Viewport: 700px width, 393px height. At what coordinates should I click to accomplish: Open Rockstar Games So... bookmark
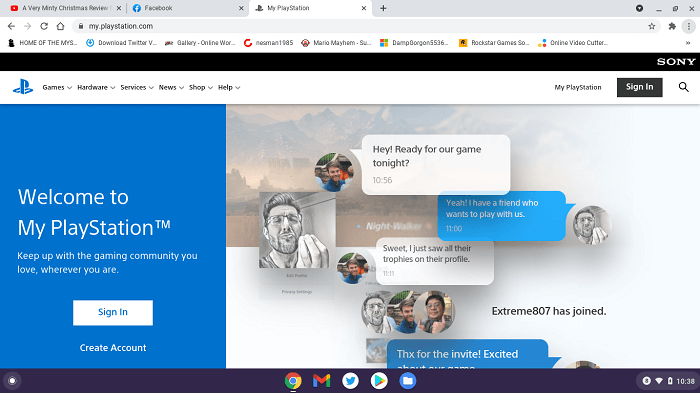click(x=494, y=43)
